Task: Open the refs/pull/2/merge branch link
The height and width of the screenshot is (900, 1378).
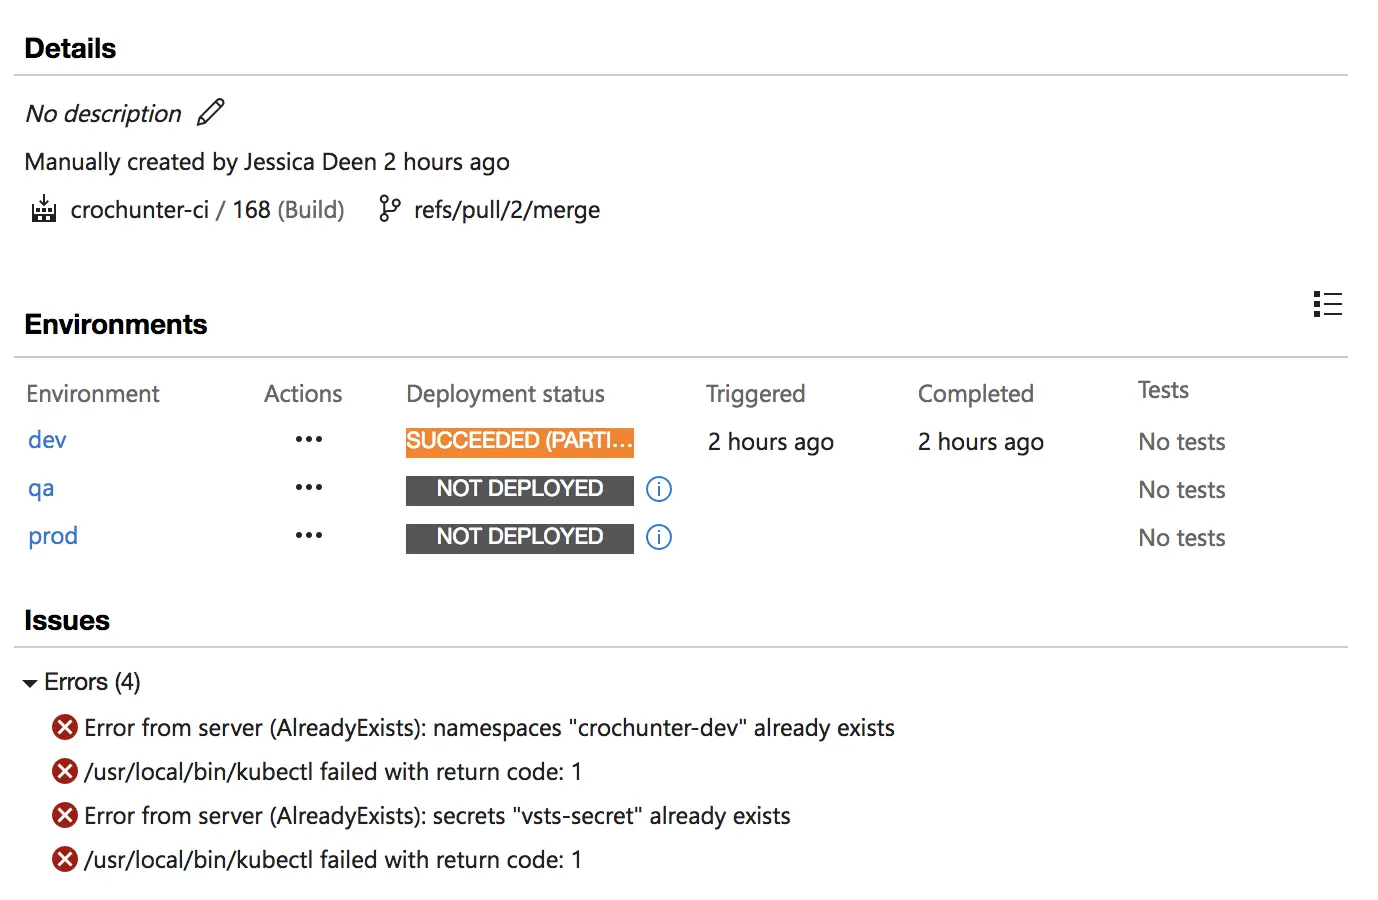Action: coord(507,210)
